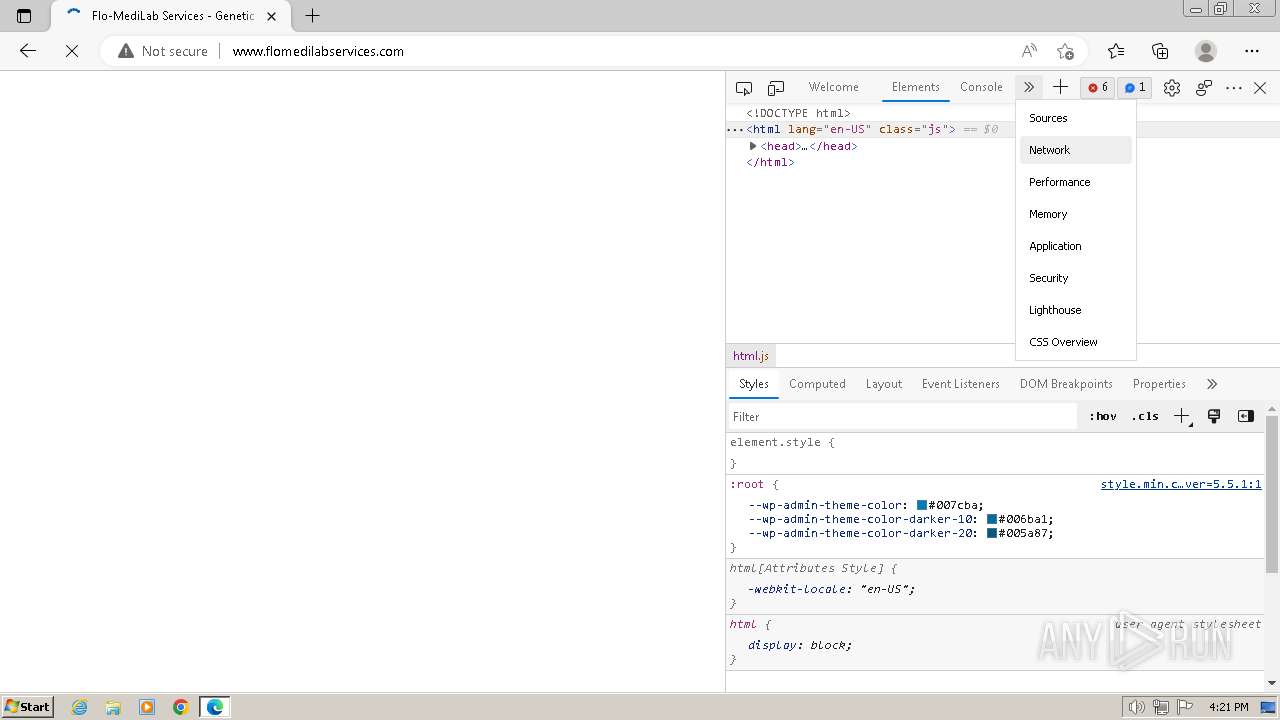Open color picker for #006ba1 swatch
The image size is (1280, 720).
click(992, 519)
